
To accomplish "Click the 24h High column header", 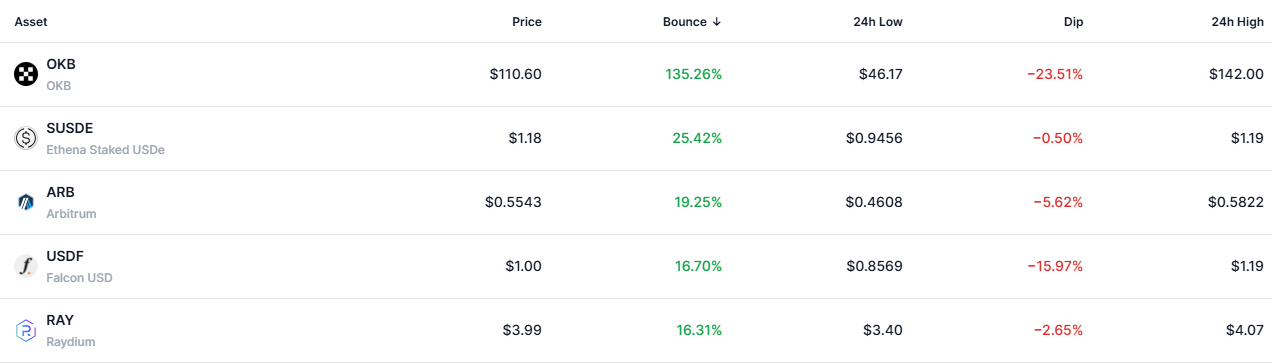I will (1237, 21).
